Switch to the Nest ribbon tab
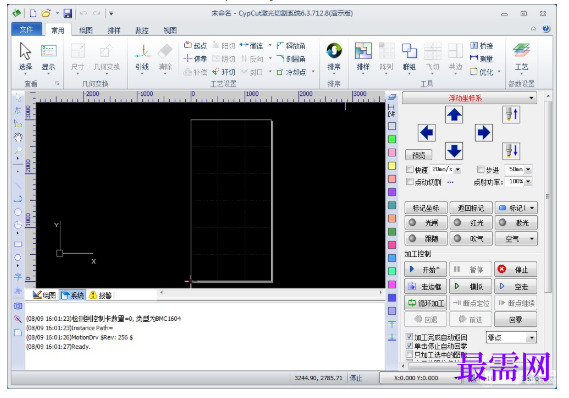This screenshot has height=398, width=569. pos(114,30)
